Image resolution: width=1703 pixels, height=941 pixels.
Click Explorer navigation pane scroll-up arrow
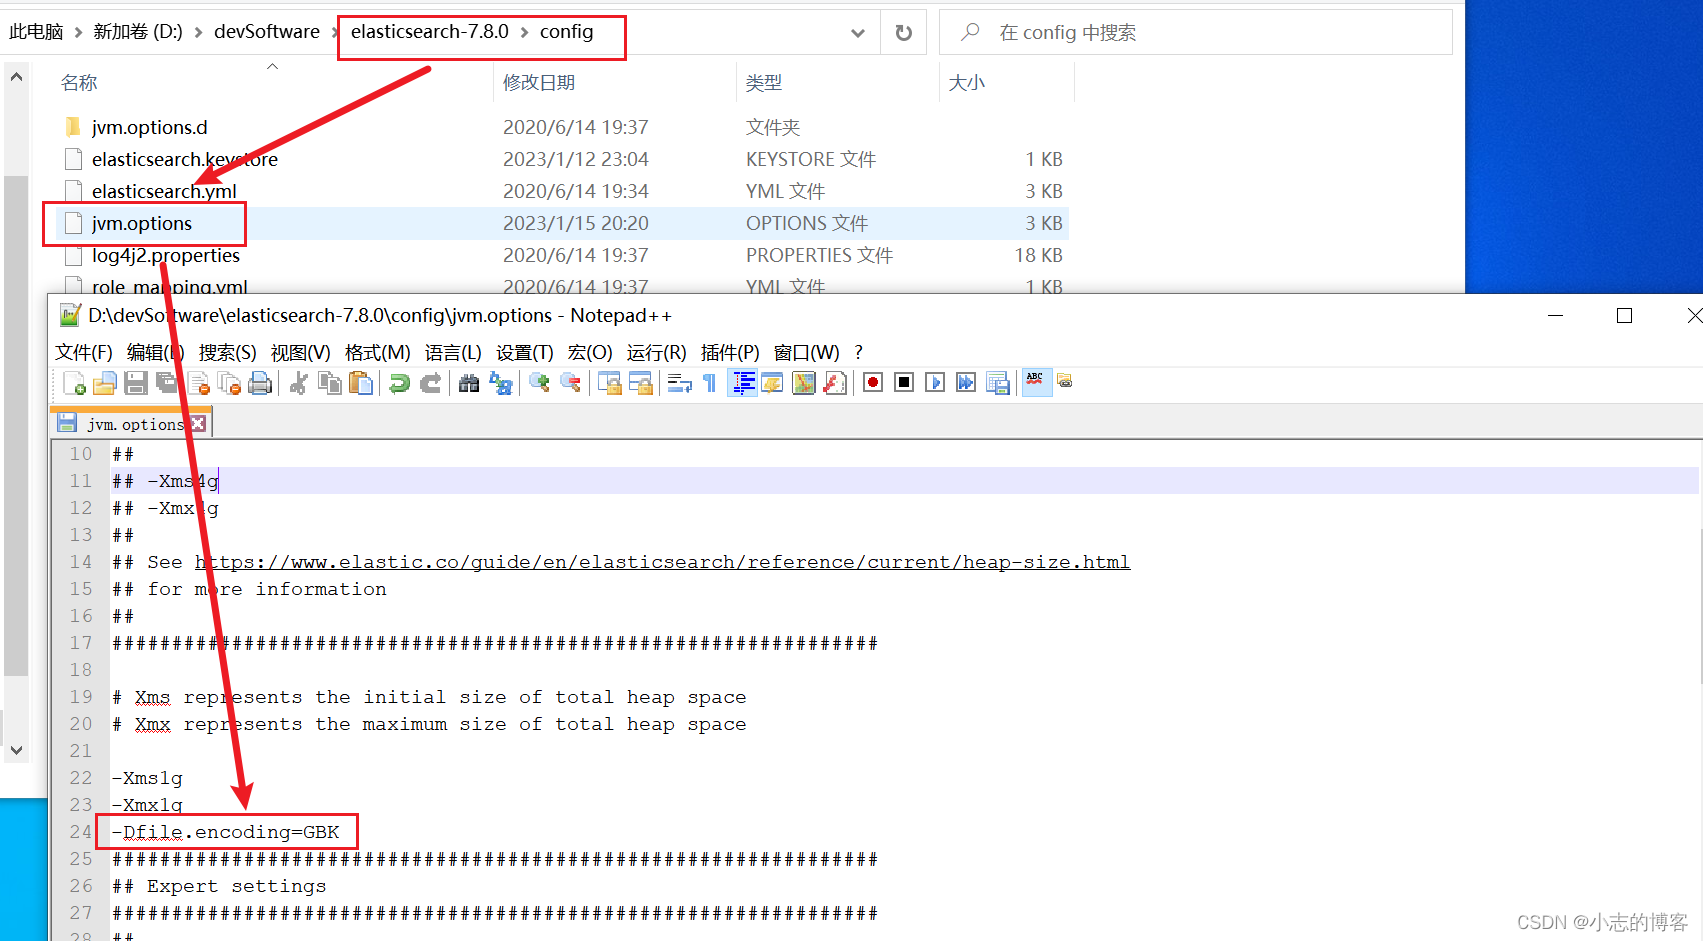(x=16, y=76)
